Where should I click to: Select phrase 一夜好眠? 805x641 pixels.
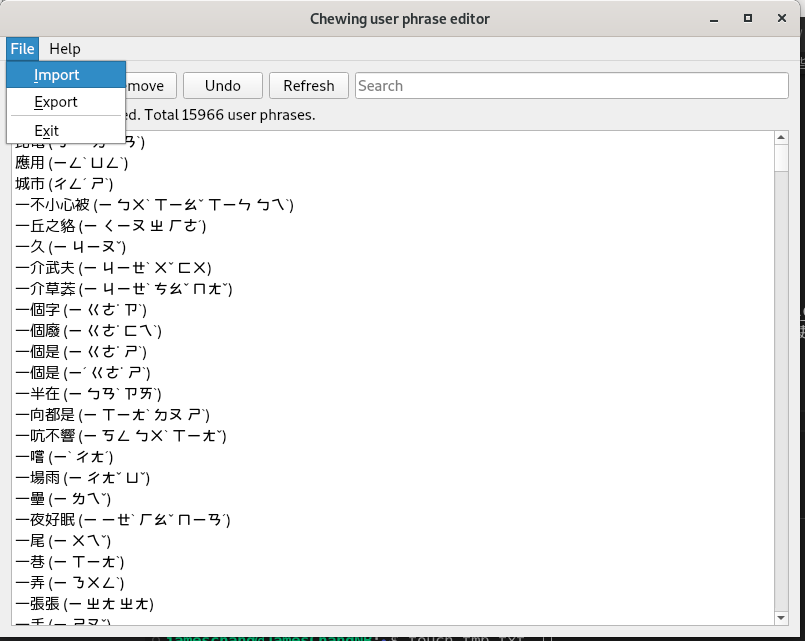(x=393, y=520)
